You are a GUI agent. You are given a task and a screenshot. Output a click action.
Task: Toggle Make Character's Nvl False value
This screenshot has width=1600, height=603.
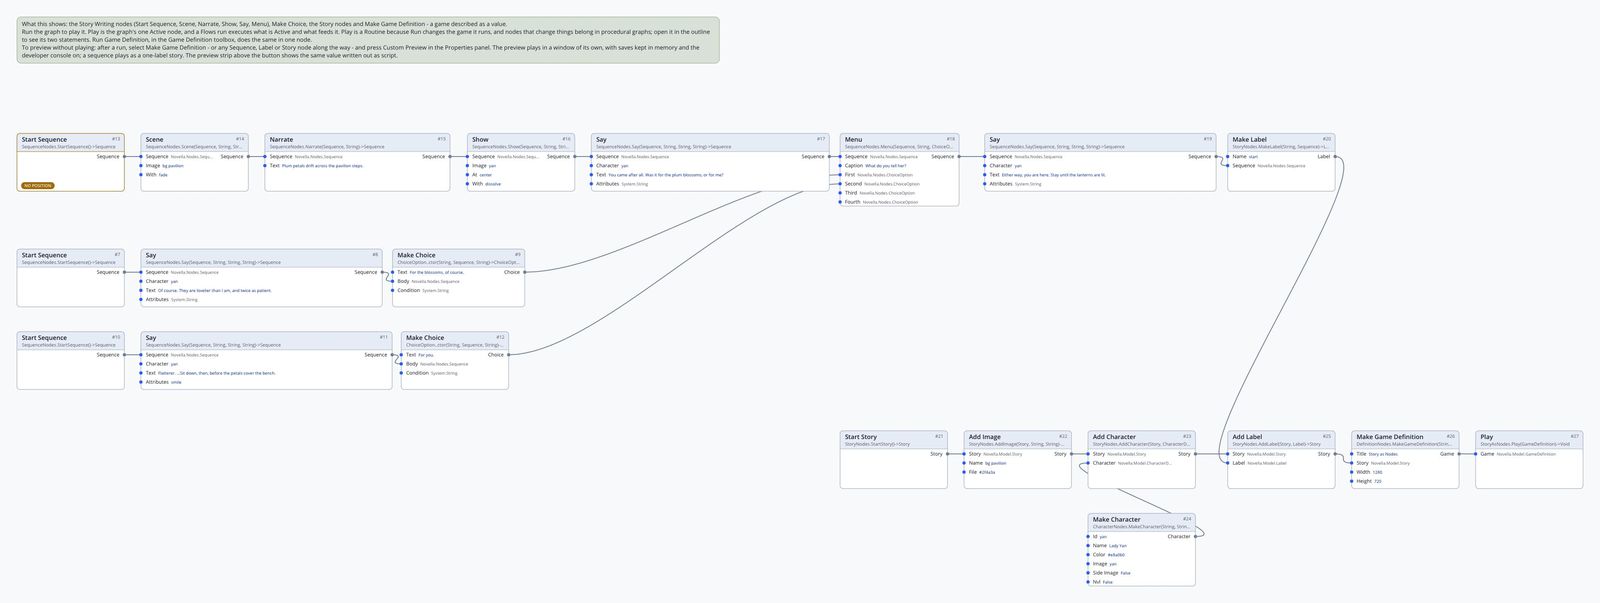coord(1108,582)
